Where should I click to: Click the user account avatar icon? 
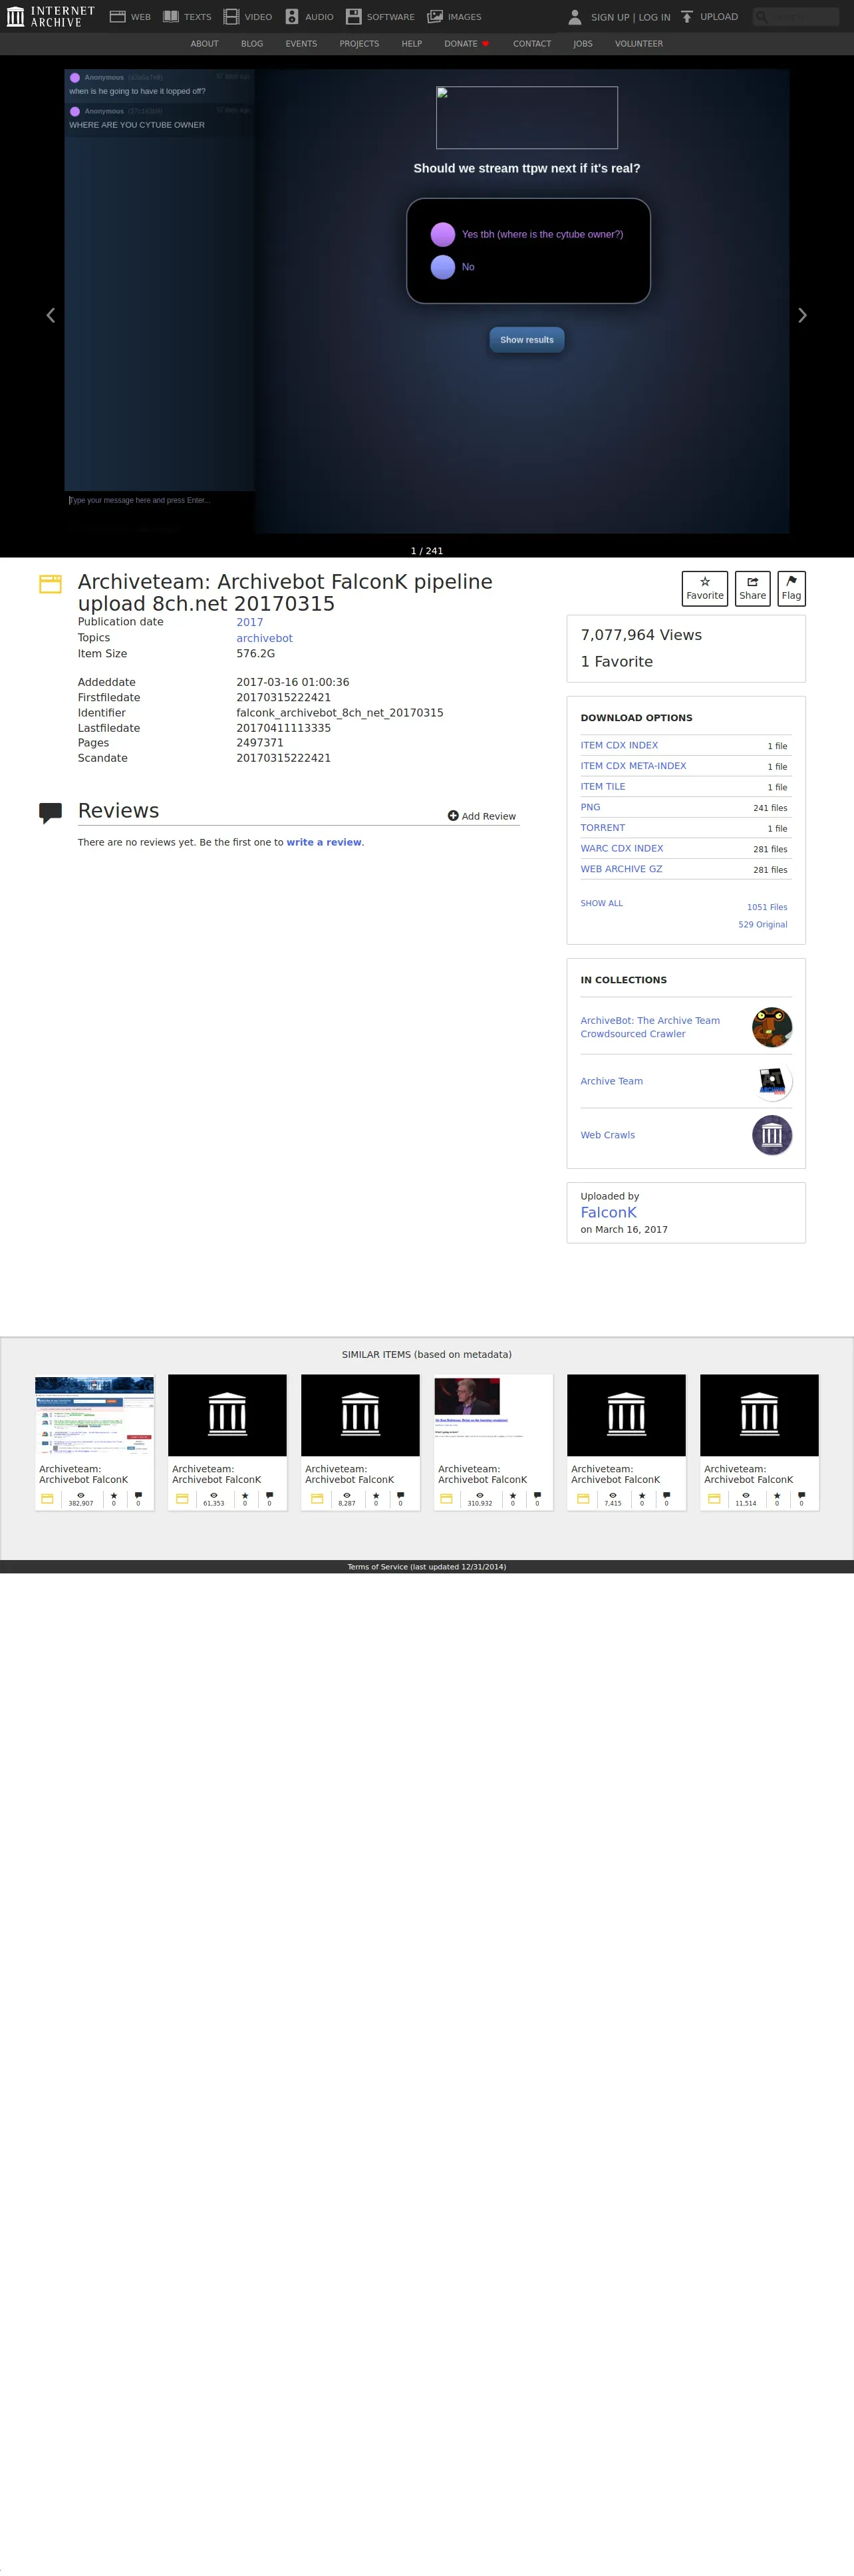point(575,17)
